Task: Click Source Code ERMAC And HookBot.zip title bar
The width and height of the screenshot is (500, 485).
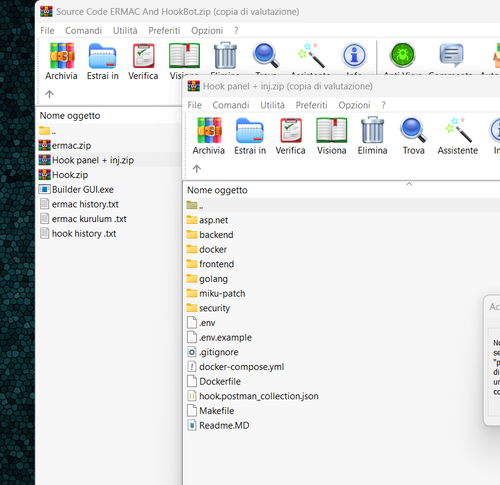Action: (x=267, y=12)
